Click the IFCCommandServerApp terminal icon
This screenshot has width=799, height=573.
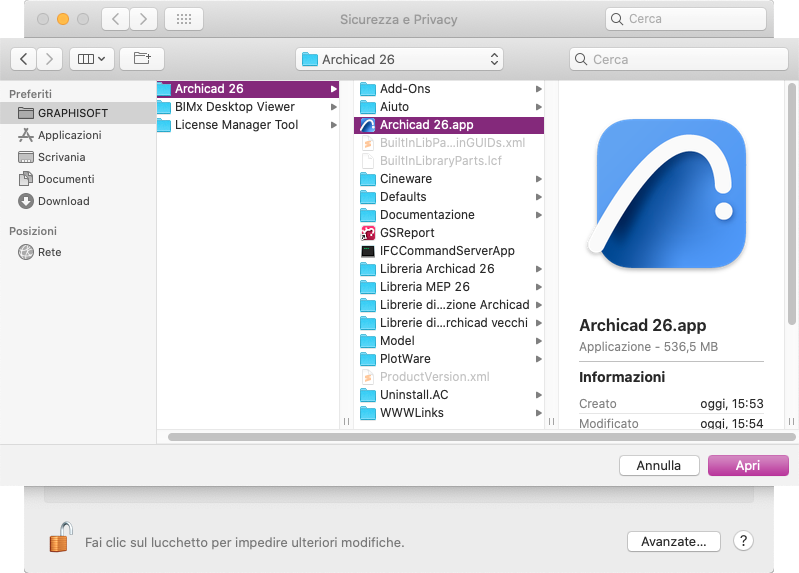tap(367, 251)
